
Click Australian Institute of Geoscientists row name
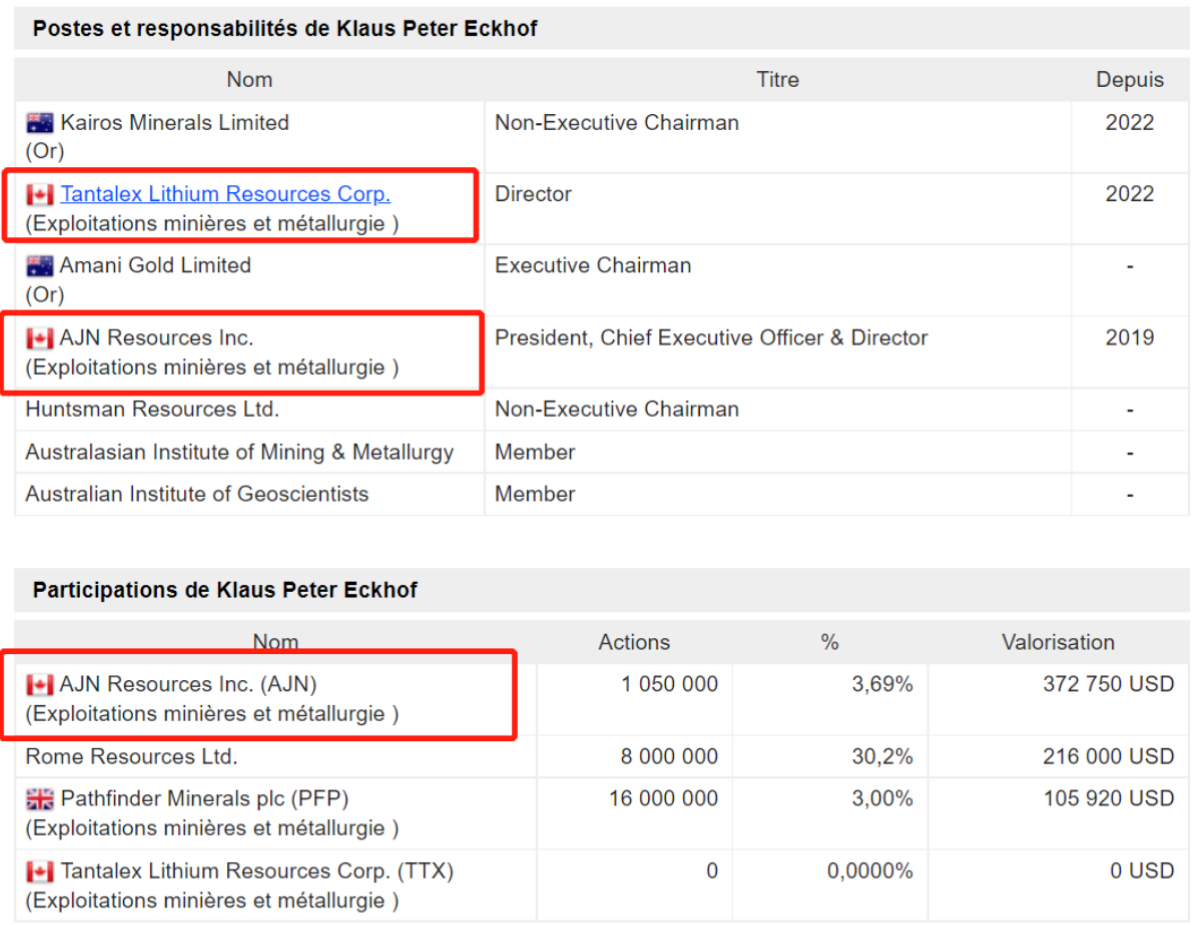click(197, 494)
